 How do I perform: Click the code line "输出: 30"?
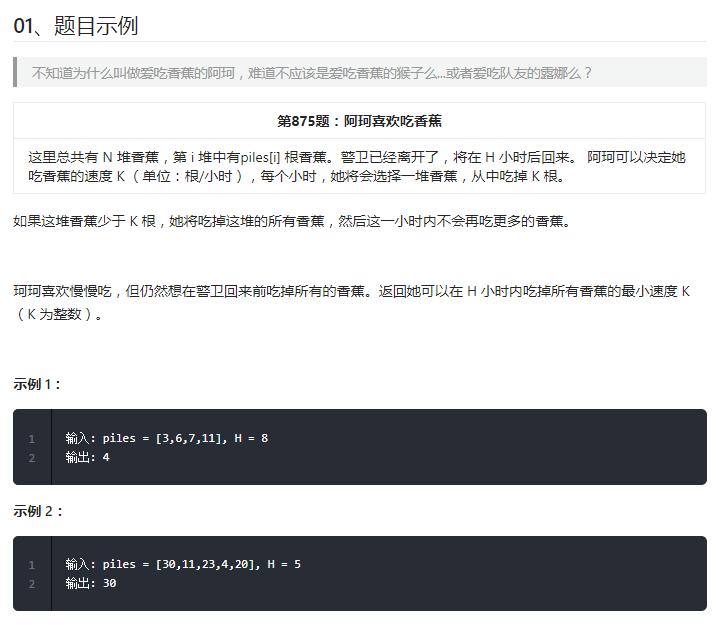click(90, 583)
